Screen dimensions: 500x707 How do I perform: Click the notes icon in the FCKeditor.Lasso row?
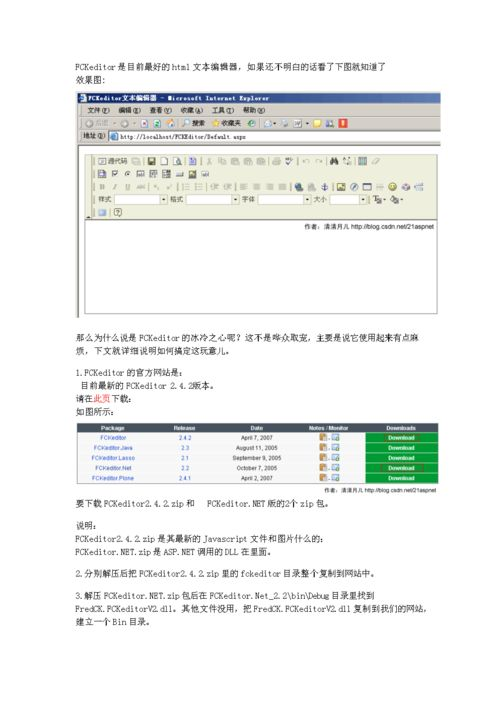tap(323, 457)
